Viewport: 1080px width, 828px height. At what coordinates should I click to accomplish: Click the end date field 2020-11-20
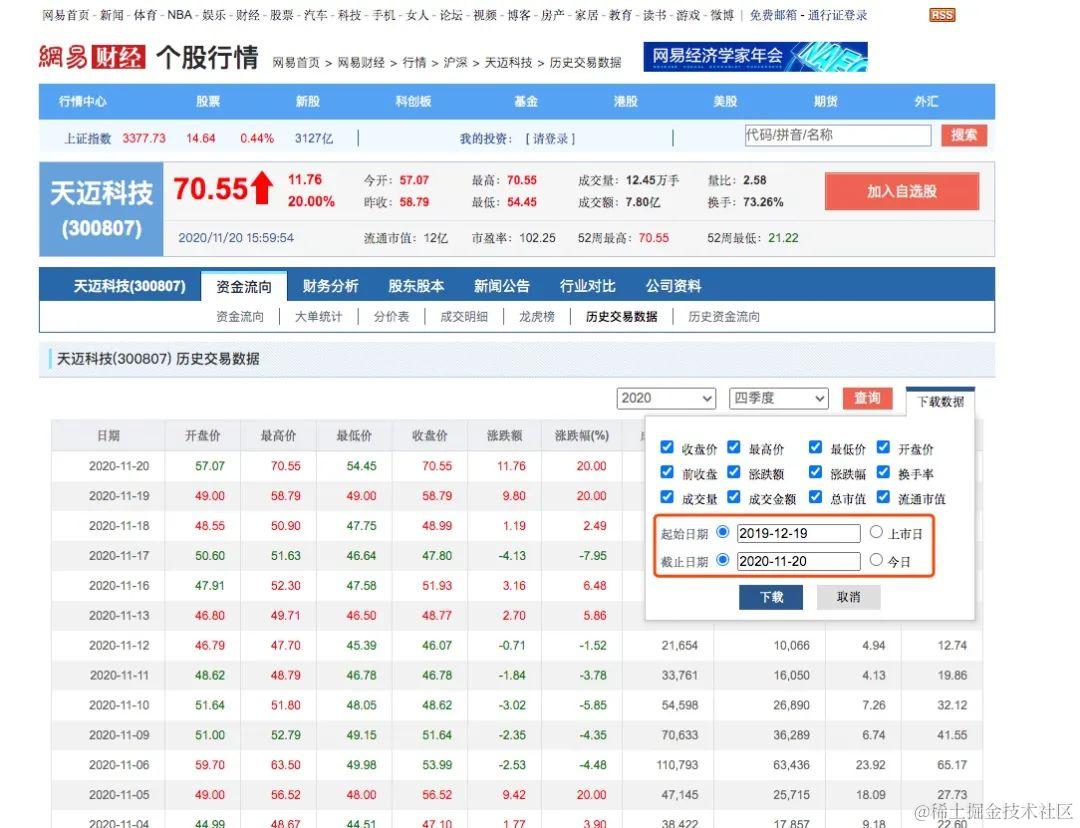pyautogui.click(x=798, y=561)
